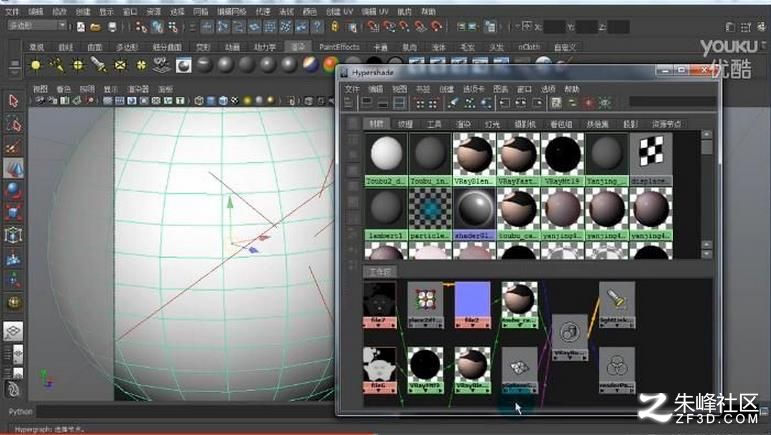Select particleCloud material swatch
The height and width of the screenshot is (435, 771).
(430, 214)
